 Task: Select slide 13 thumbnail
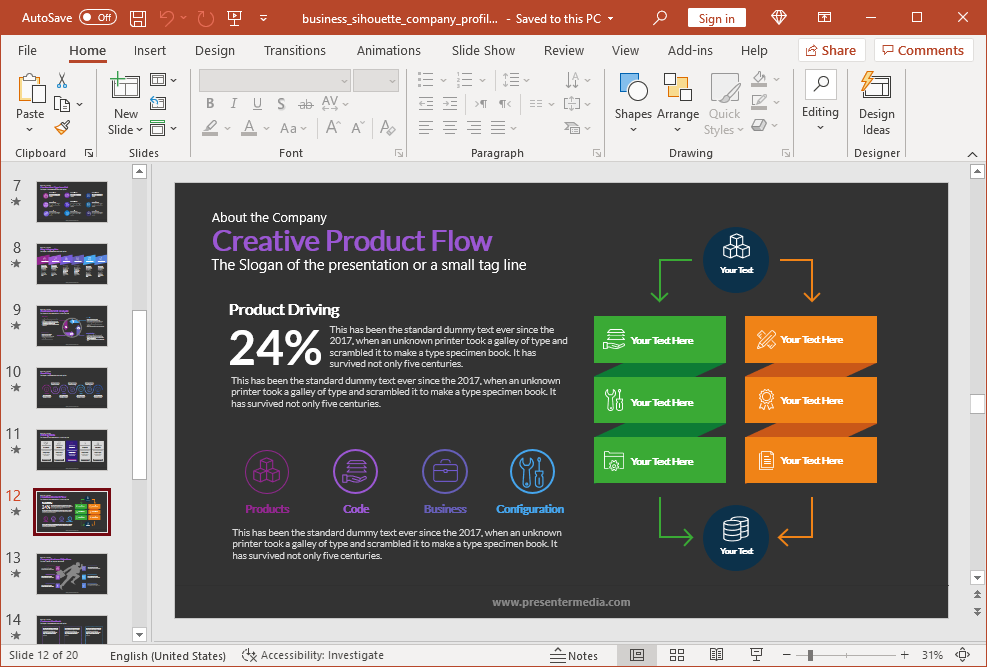[72, 573]
